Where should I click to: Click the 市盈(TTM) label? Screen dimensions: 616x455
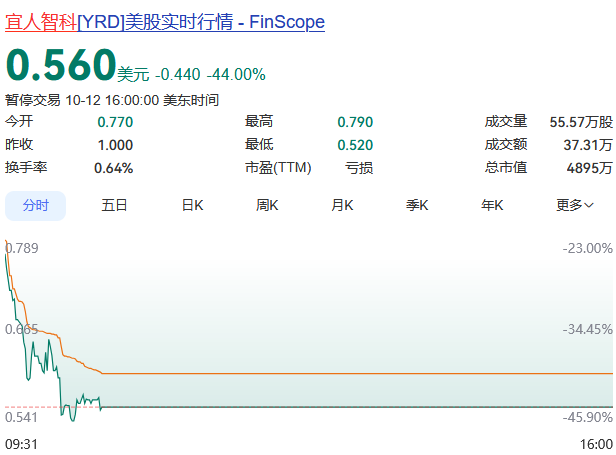278,168
